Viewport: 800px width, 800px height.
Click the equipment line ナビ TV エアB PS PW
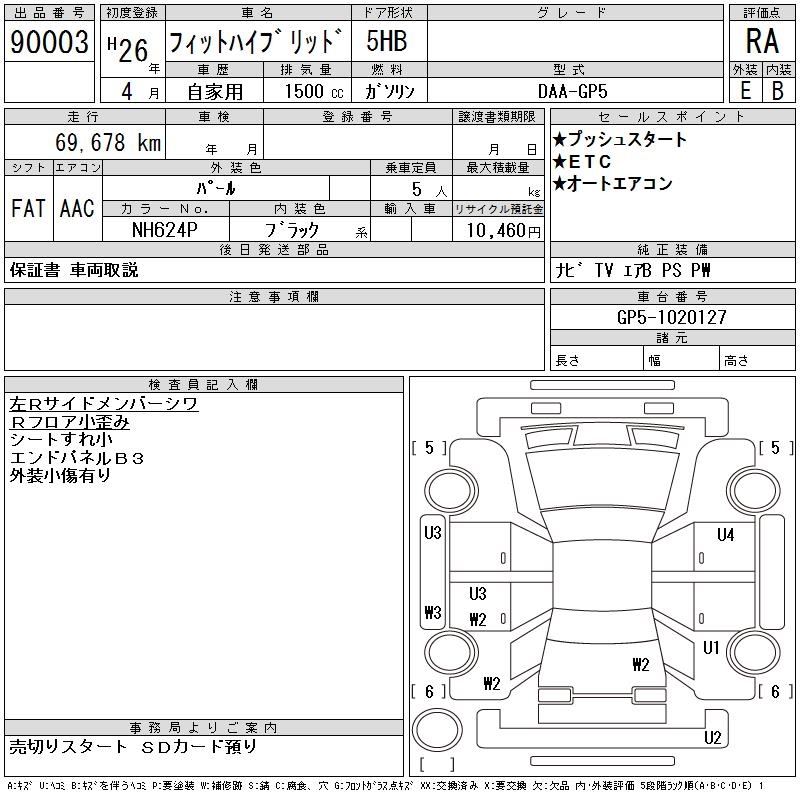point(633,270)
